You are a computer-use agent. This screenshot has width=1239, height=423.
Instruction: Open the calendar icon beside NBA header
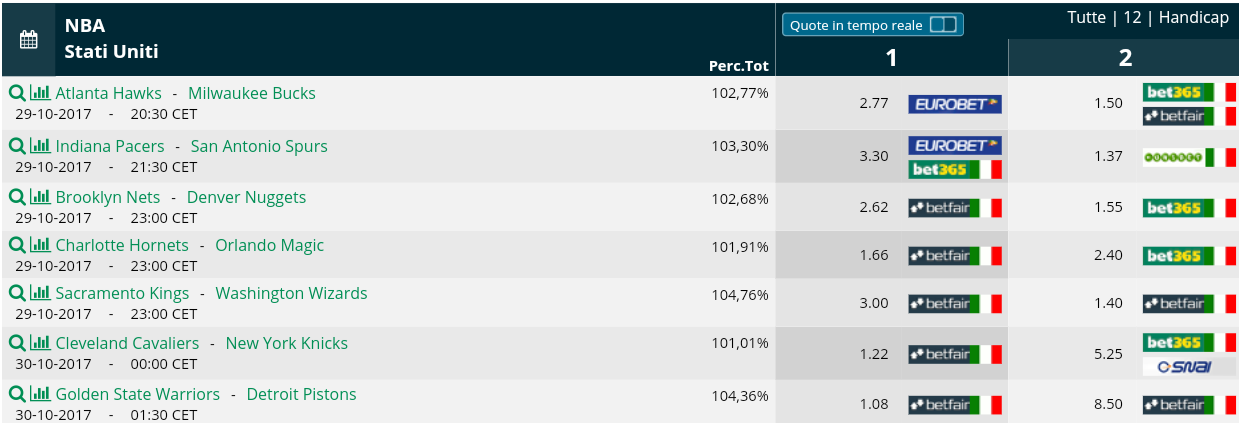[x=29, y=40]
